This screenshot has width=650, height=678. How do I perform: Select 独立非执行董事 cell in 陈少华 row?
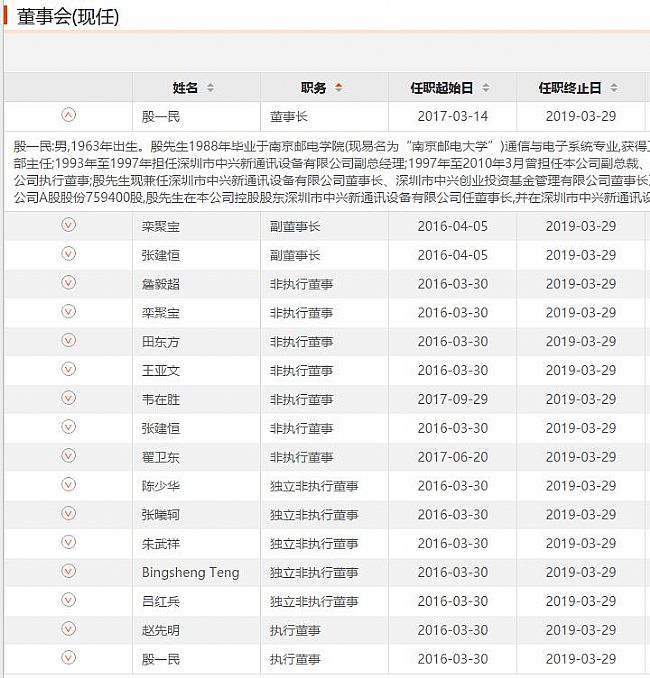(x=314, y=486)
